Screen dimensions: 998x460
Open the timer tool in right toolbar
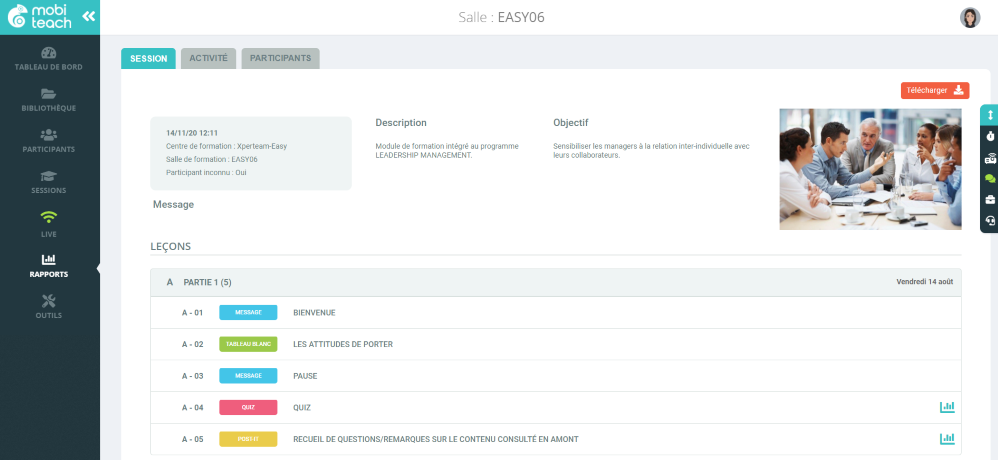(x=990, y=136)
